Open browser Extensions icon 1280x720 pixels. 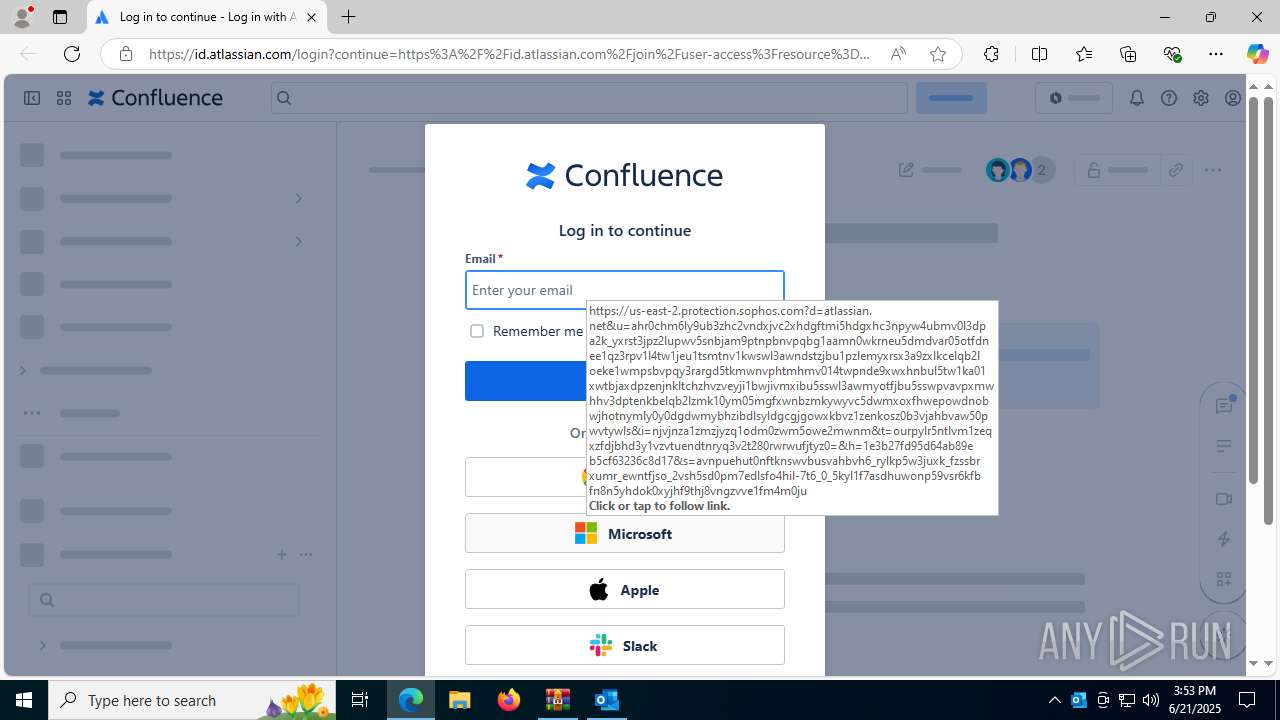tap(991, 54)
